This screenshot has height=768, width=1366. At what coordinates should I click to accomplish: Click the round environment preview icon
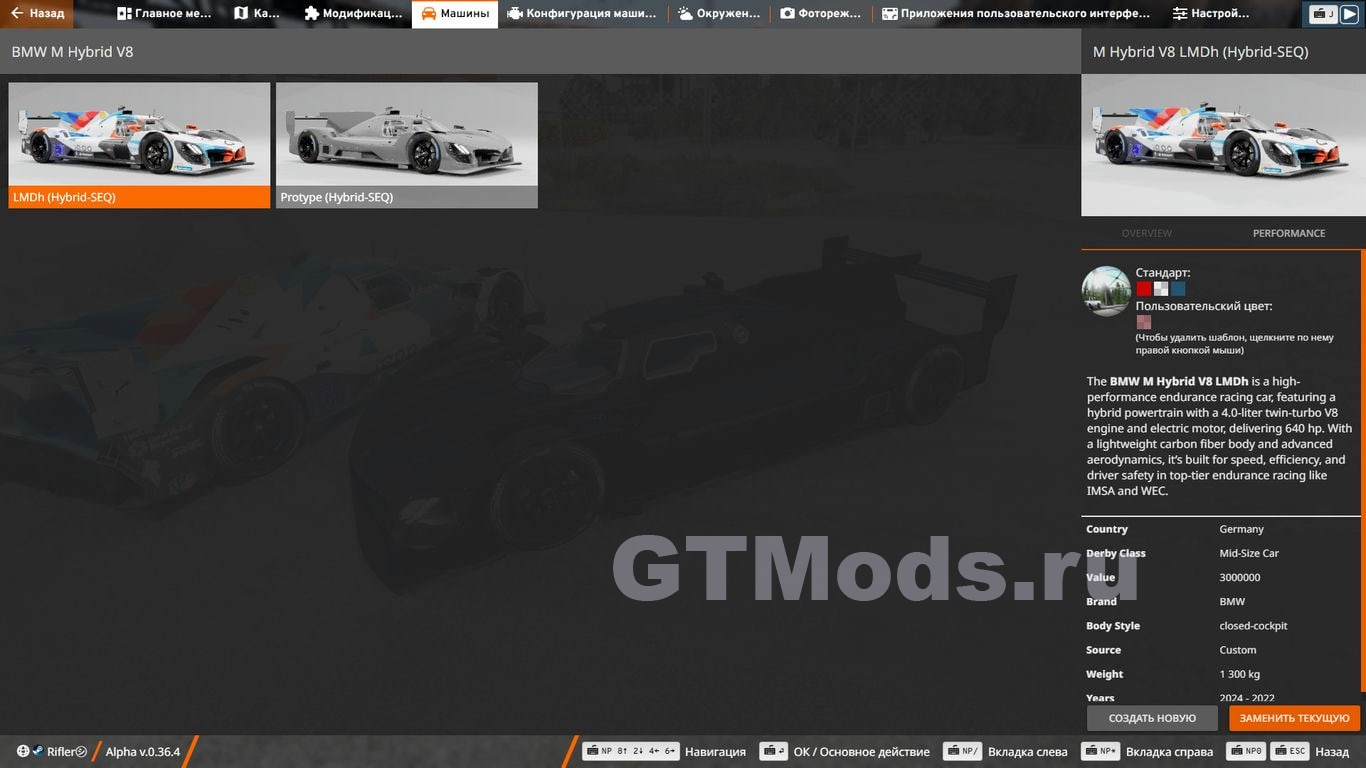[x=1106, y=291]
